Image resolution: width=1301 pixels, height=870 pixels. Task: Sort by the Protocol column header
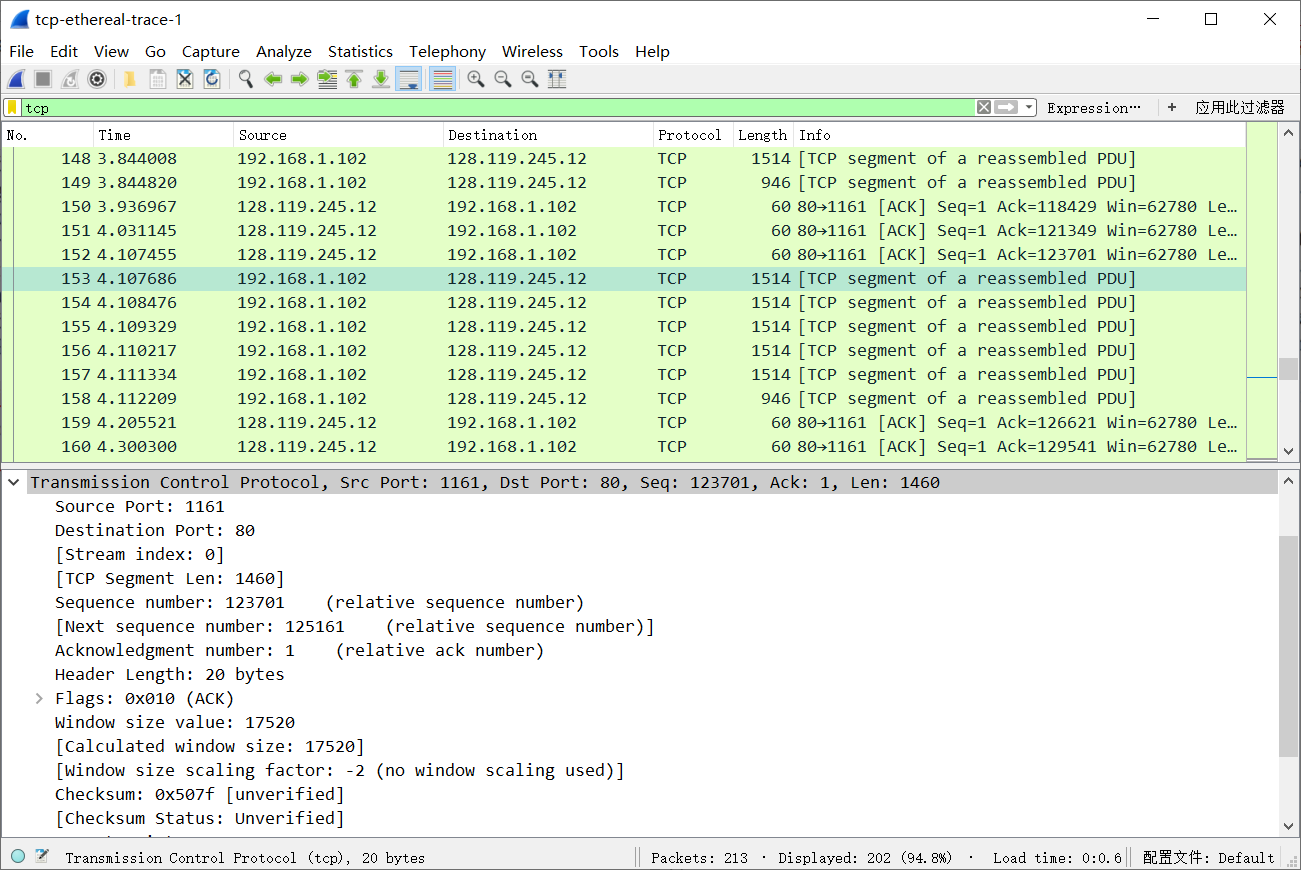click(x=693, y=135)
